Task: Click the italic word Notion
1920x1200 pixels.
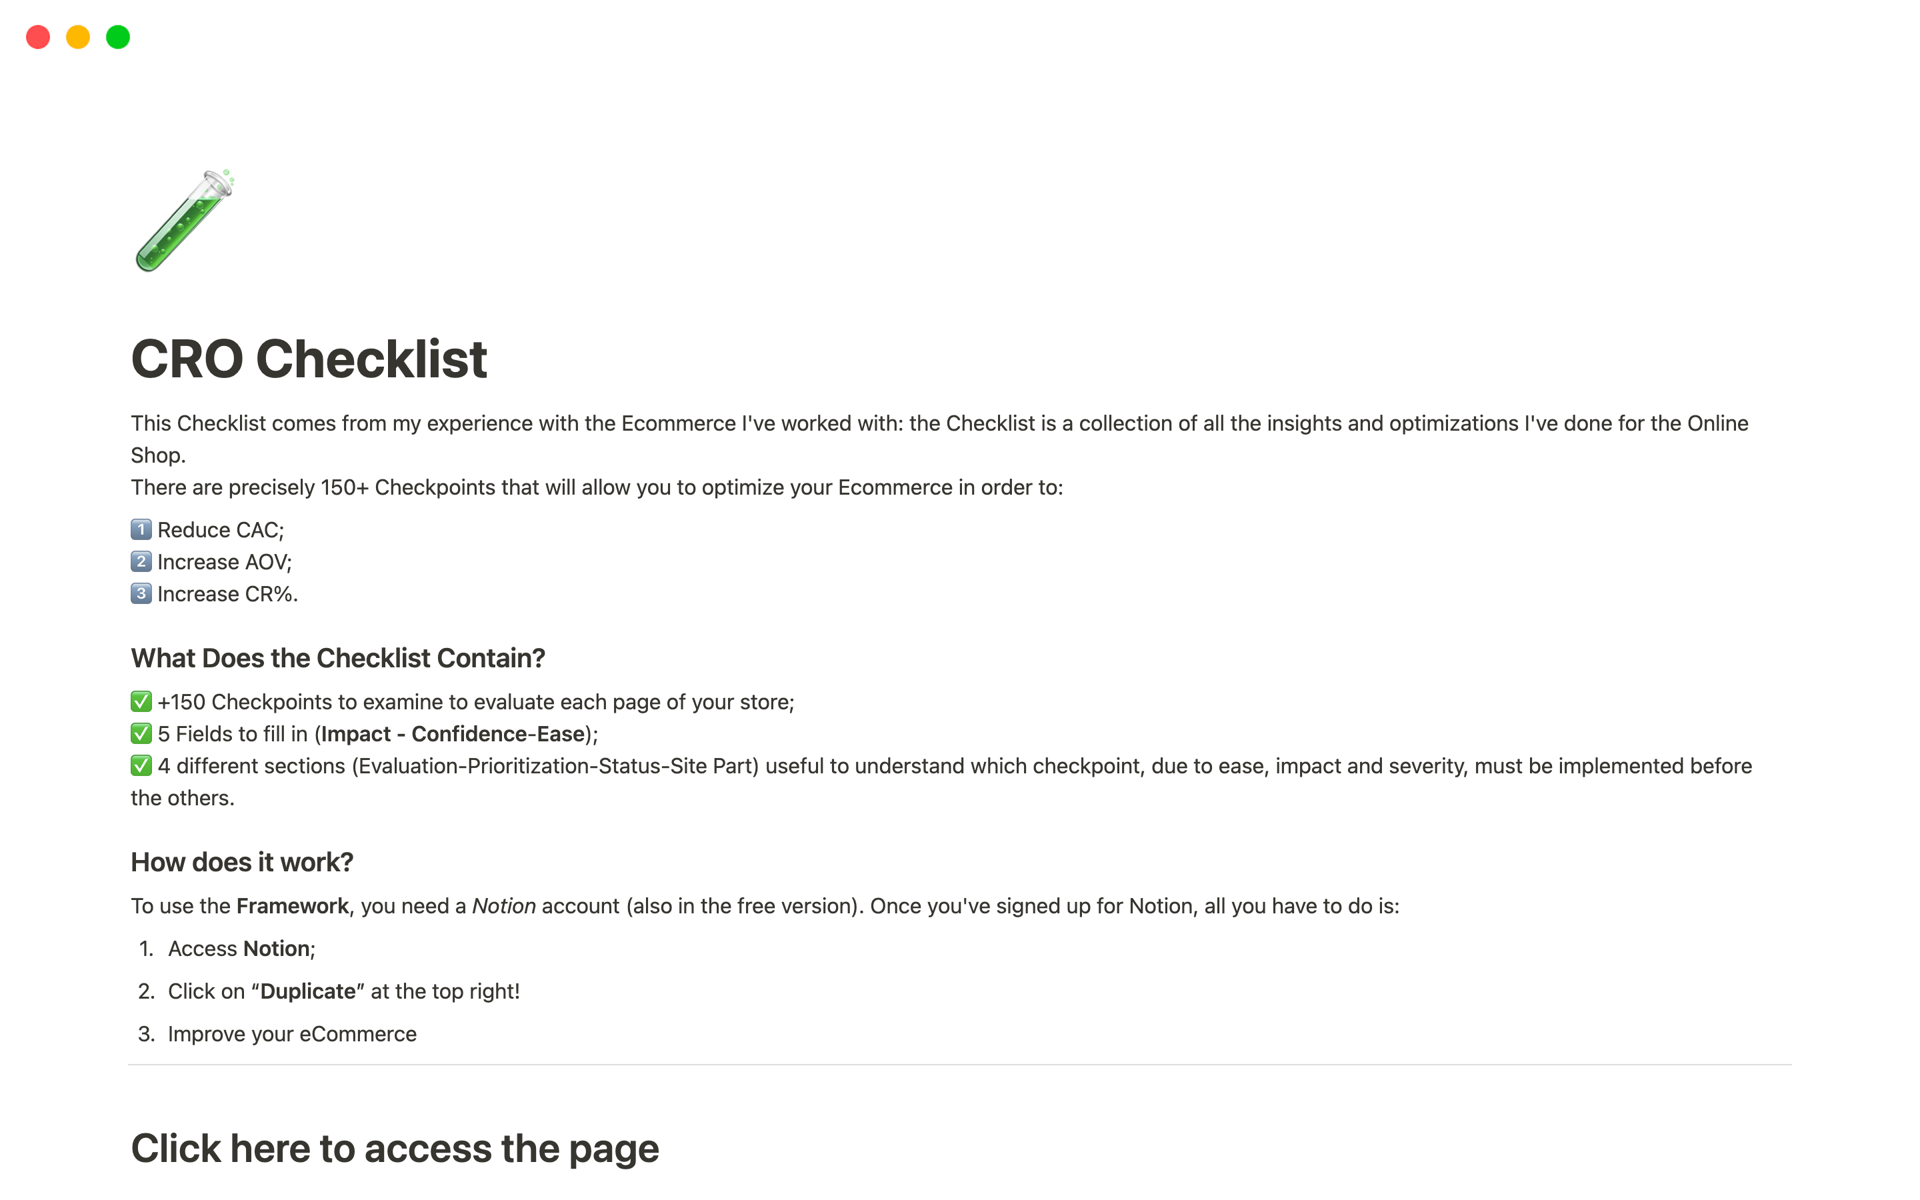Action: pos(503,906)
